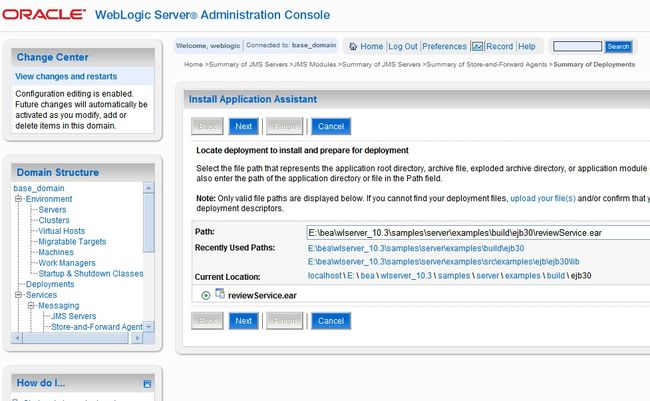This screenshot has width=650, height=401.
Task: Click JMS Modules breadcrumb link
Action: click(x=315, y=64)
